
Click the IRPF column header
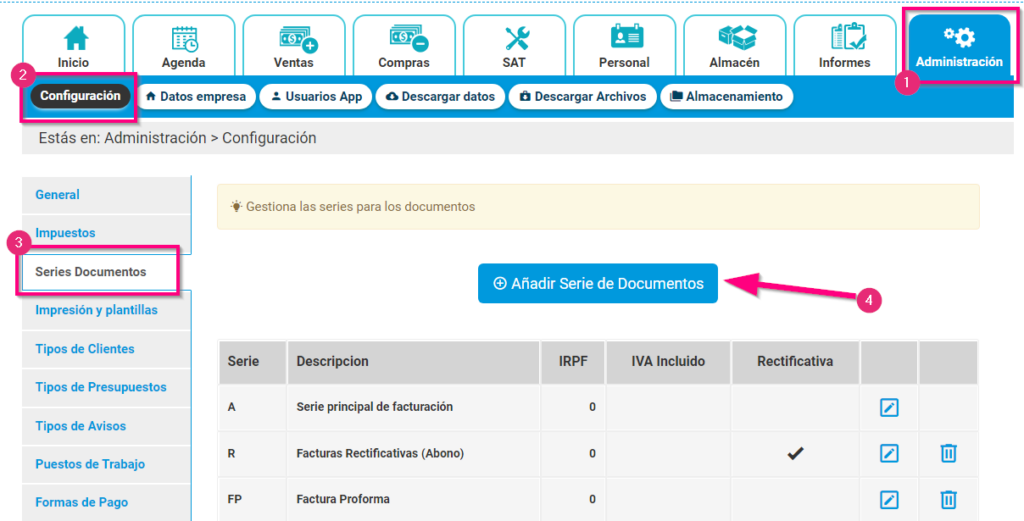coord(573,362)
